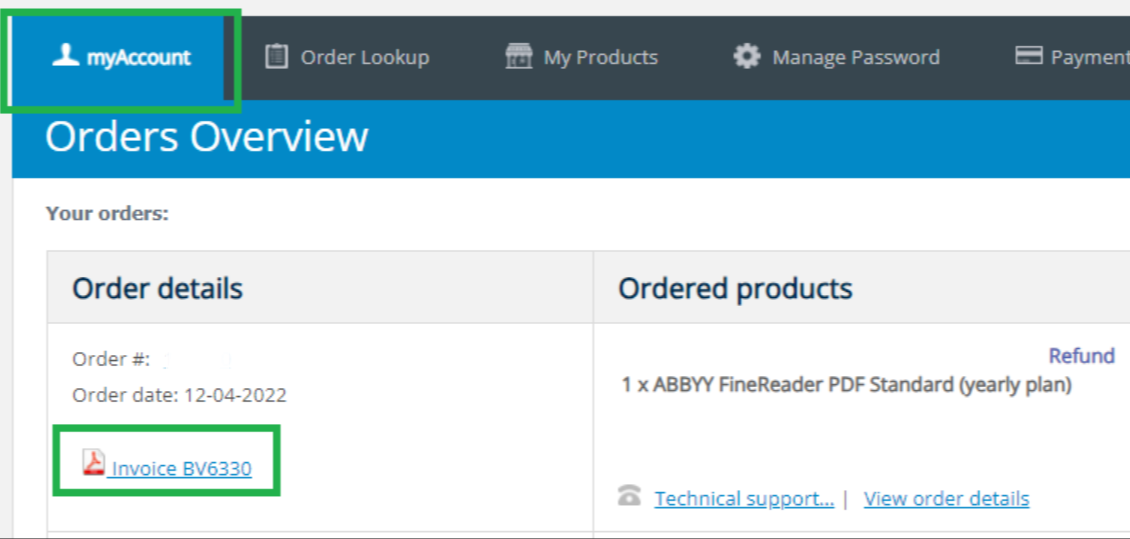This screenshot has height=539, width=1130.
Task: Click the 'Order #:' label
Action: click(111, 359)
